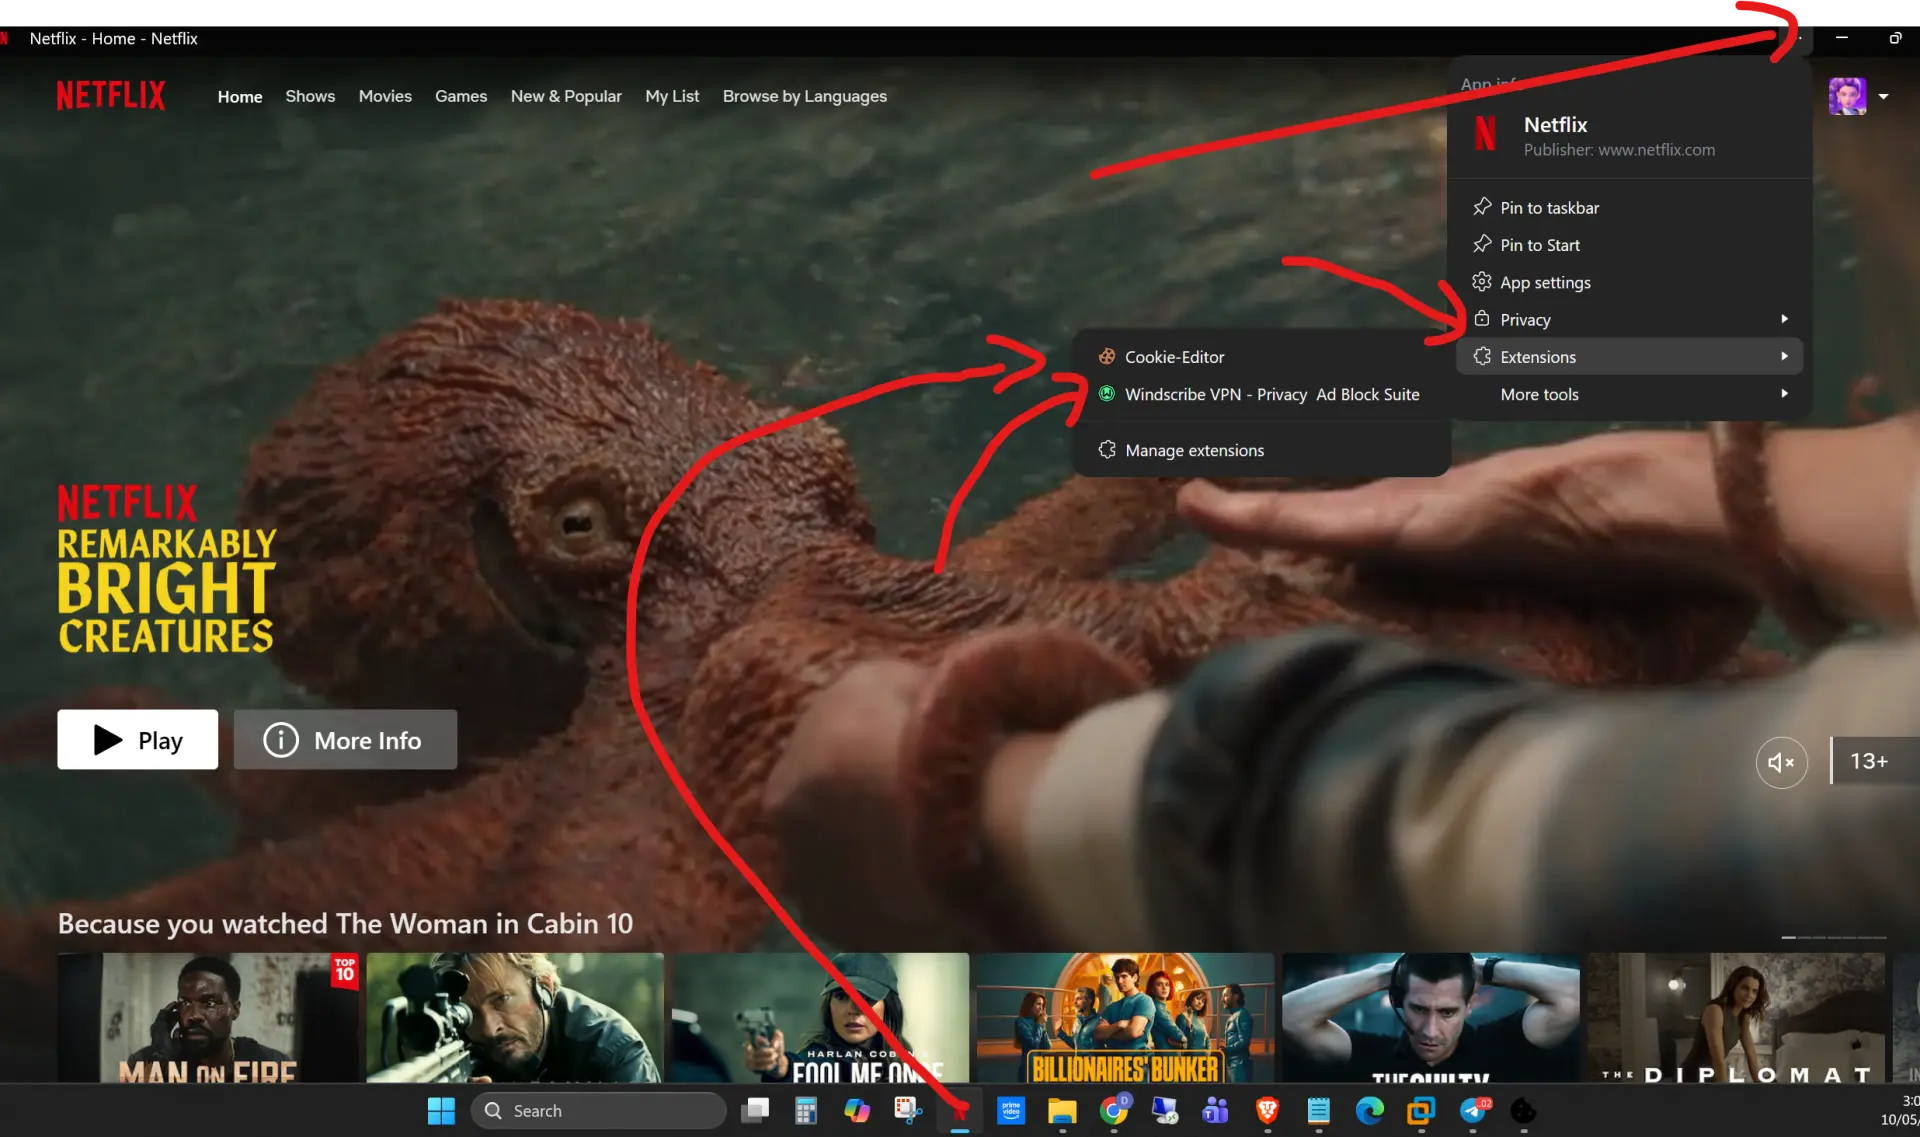Open Microsoft Teams from the taskbar

pyautogui.click(x=1216, y=1111)
